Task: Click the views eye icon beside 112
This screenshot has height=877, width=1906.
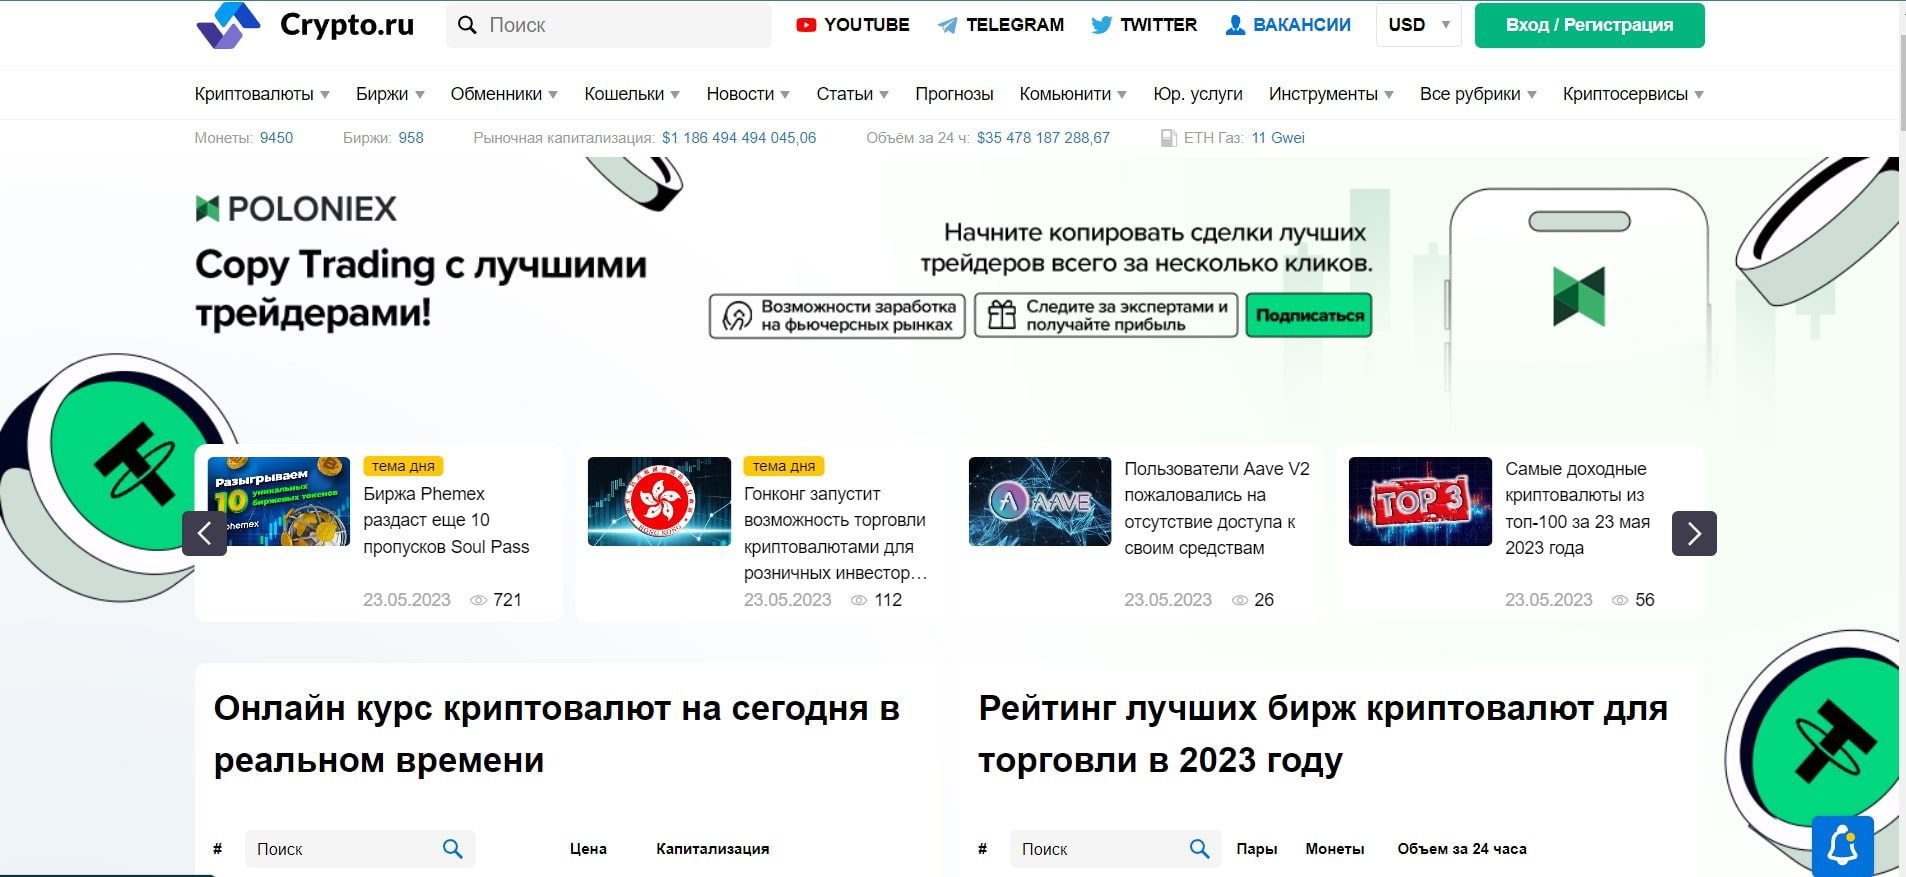Action: pyautogui.click(x=859, y=600)
